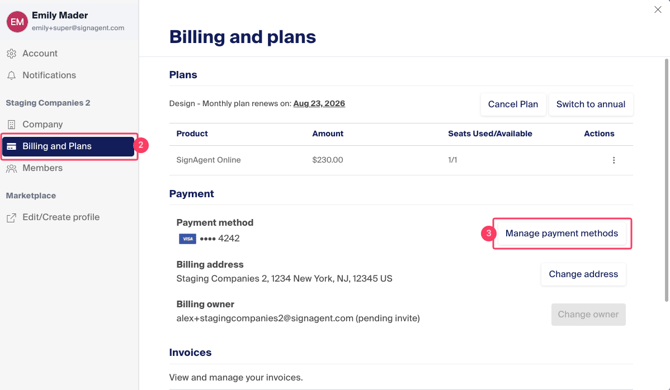Viewport: 670px width, 390px height.
Task: Click the Change address button
Action: coord(583,274)
